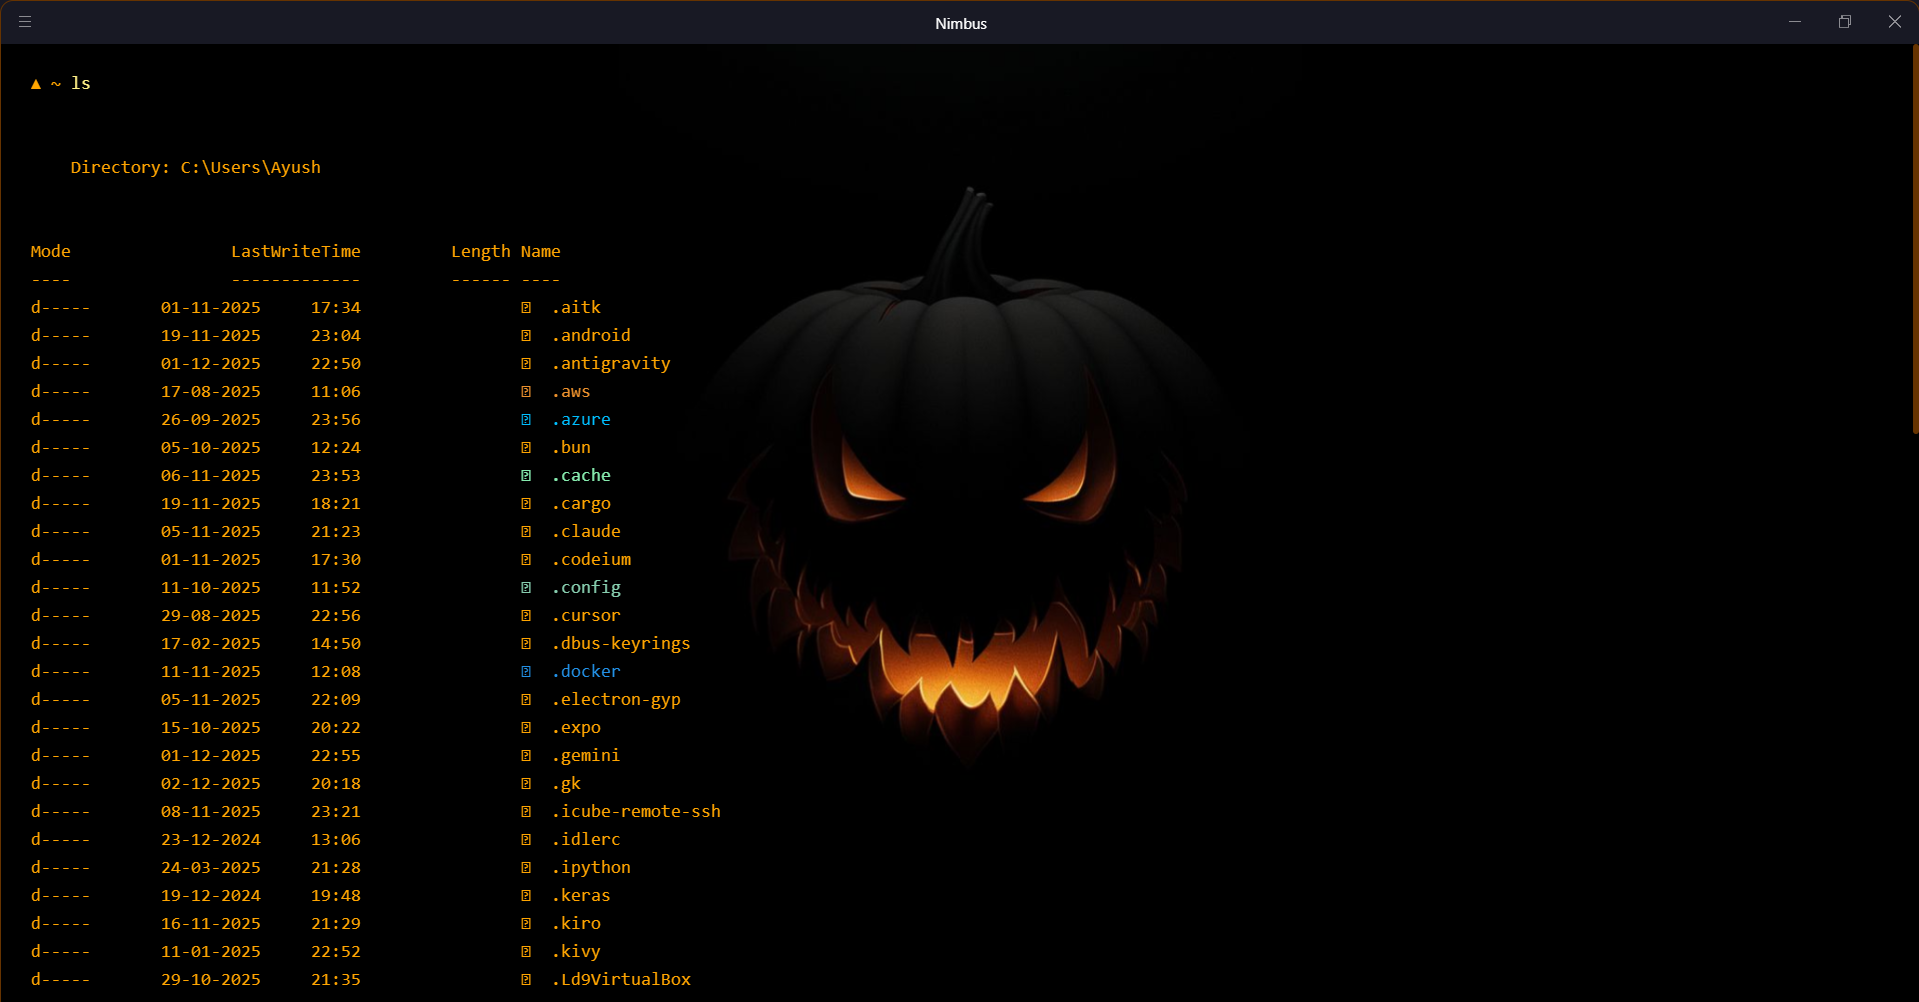Click the date 29-08-2025 in the .cursor row
This screenshot has width=1919, height=1002.
pyautogui.click(x=211, y=616)
